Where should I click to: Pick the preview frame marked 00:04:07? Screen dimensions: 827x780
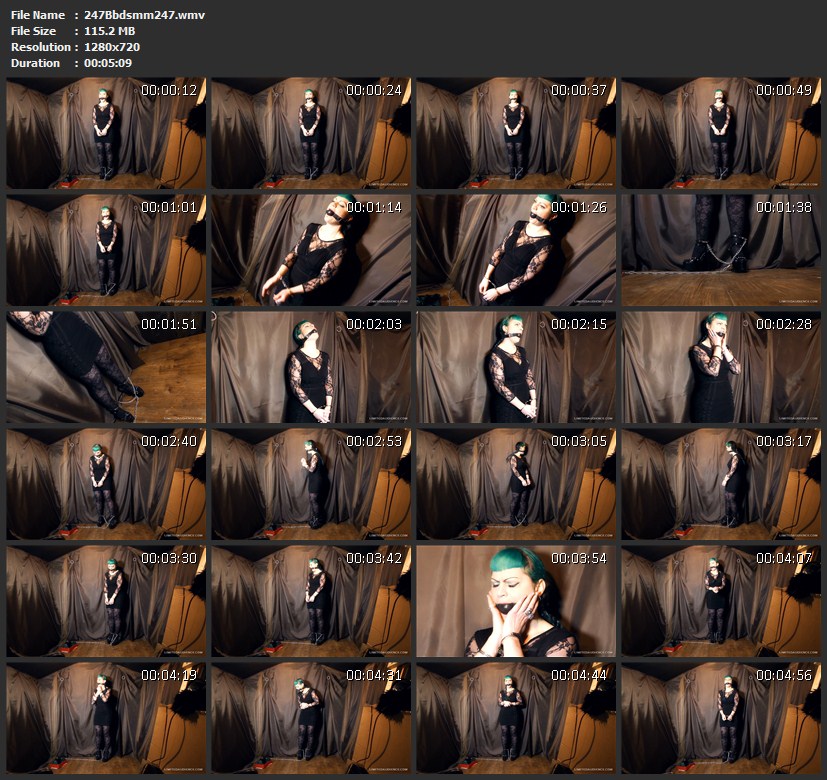(x=721, y=601)
